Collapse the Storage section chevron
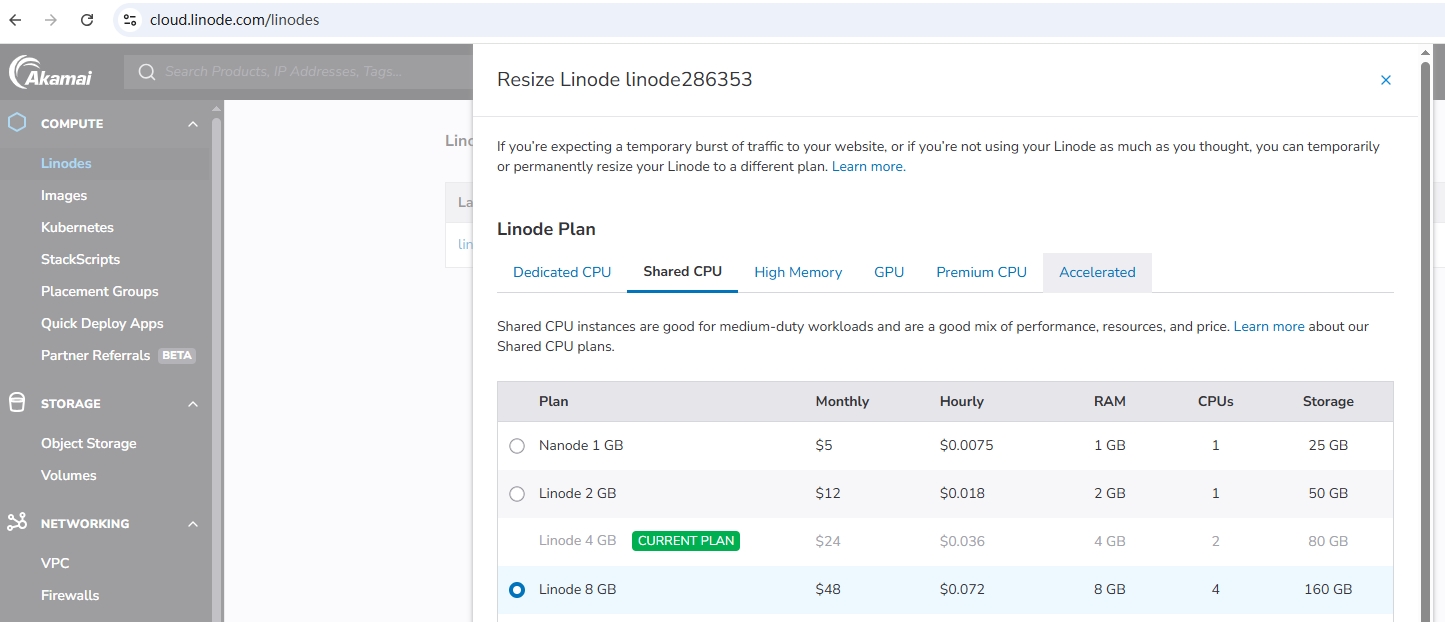This screenshot has height=622, width=1445. tap(193, 404)
